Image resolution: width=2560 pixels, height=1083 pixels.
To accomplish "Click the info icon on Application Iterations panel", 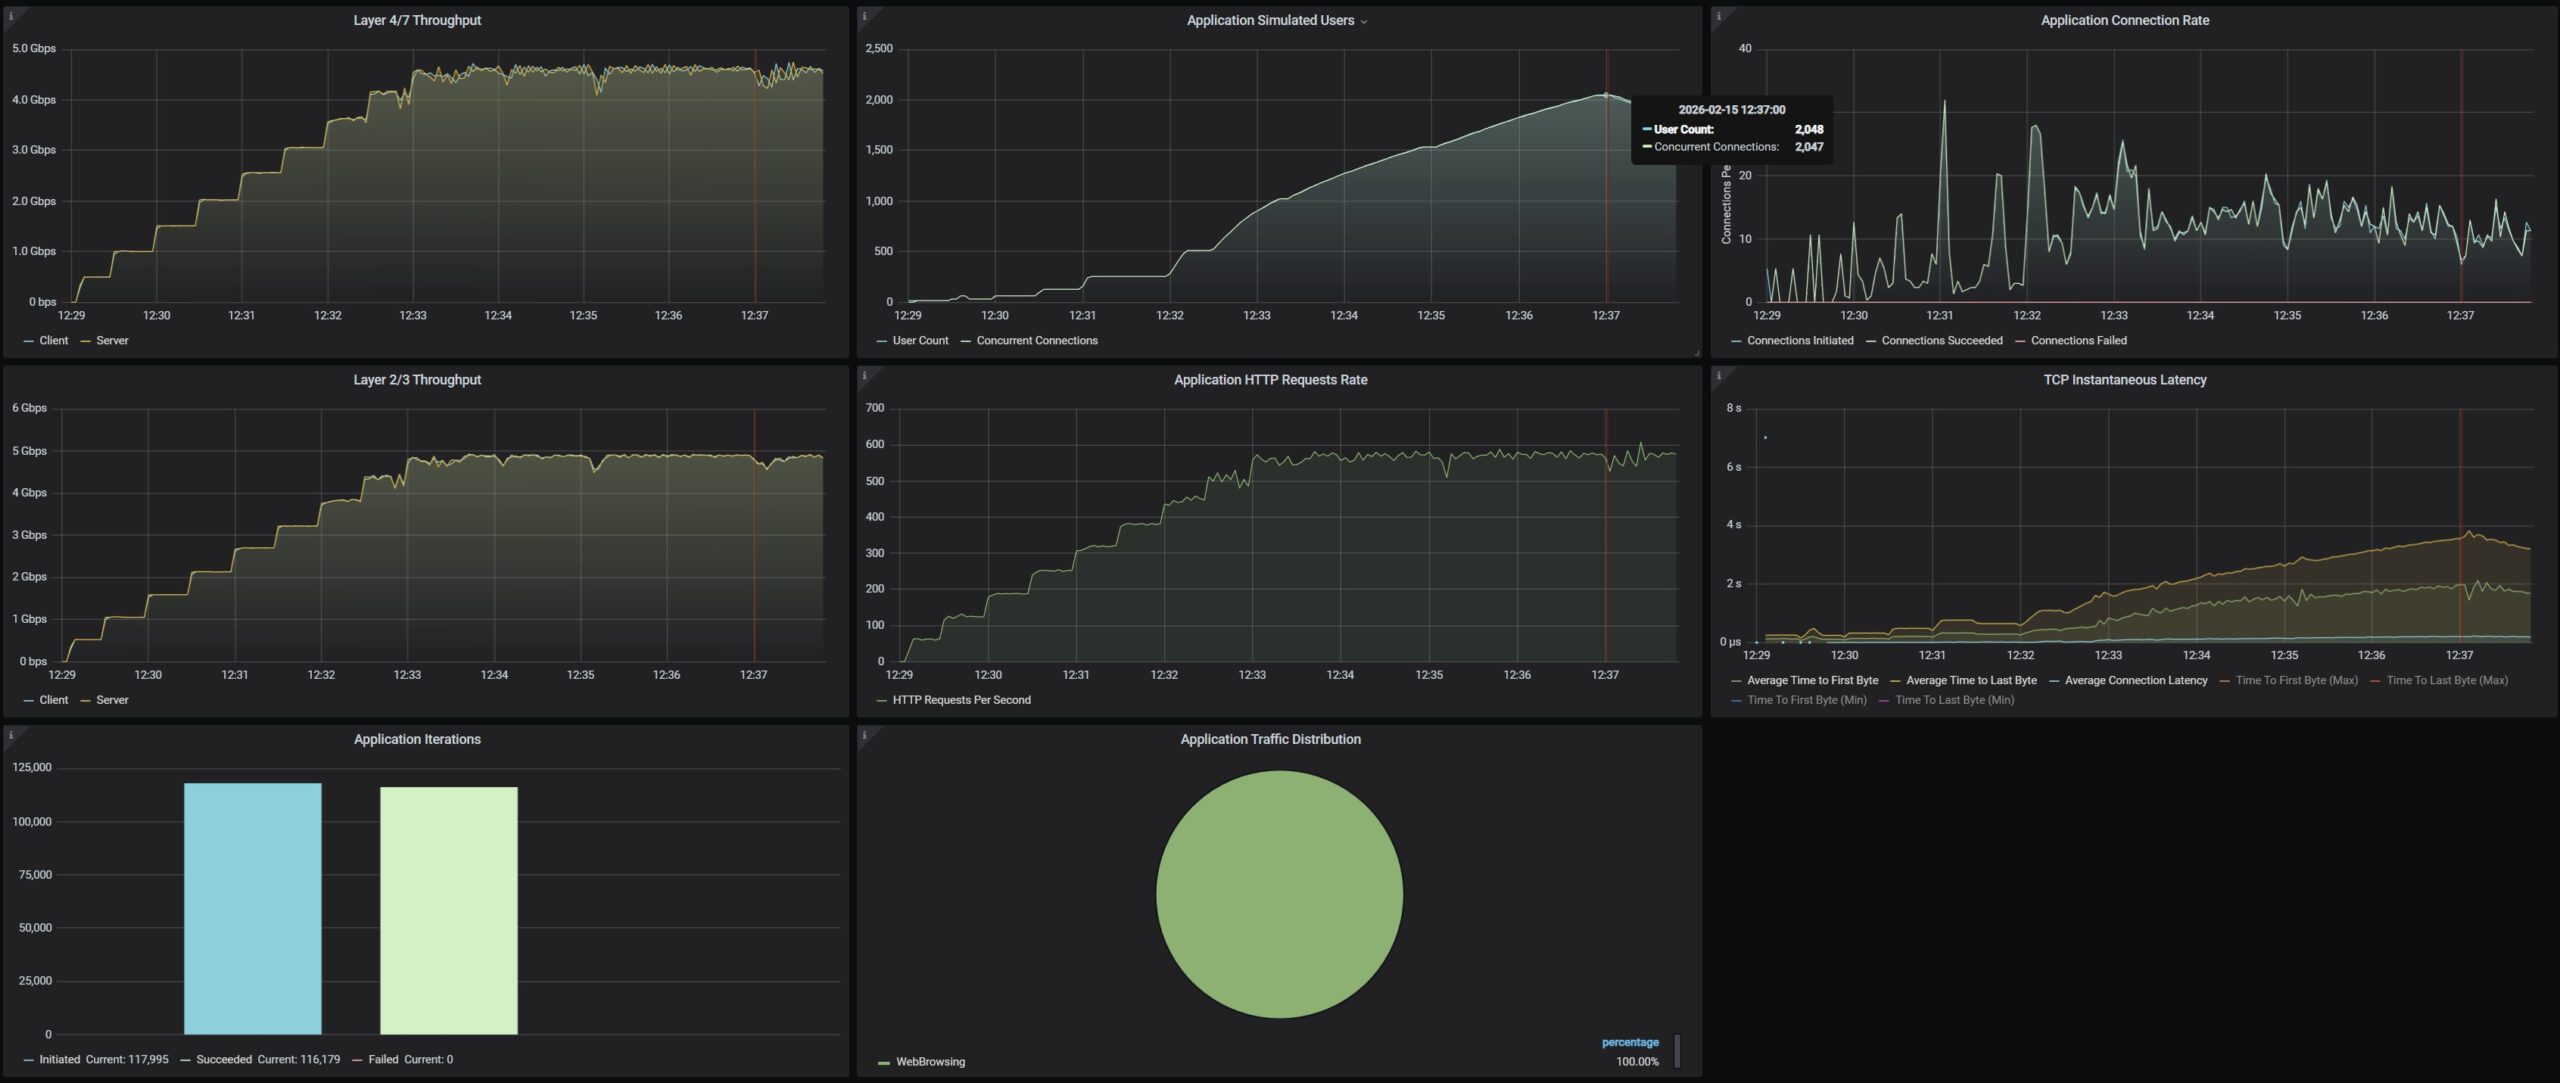I will [10, 735].
